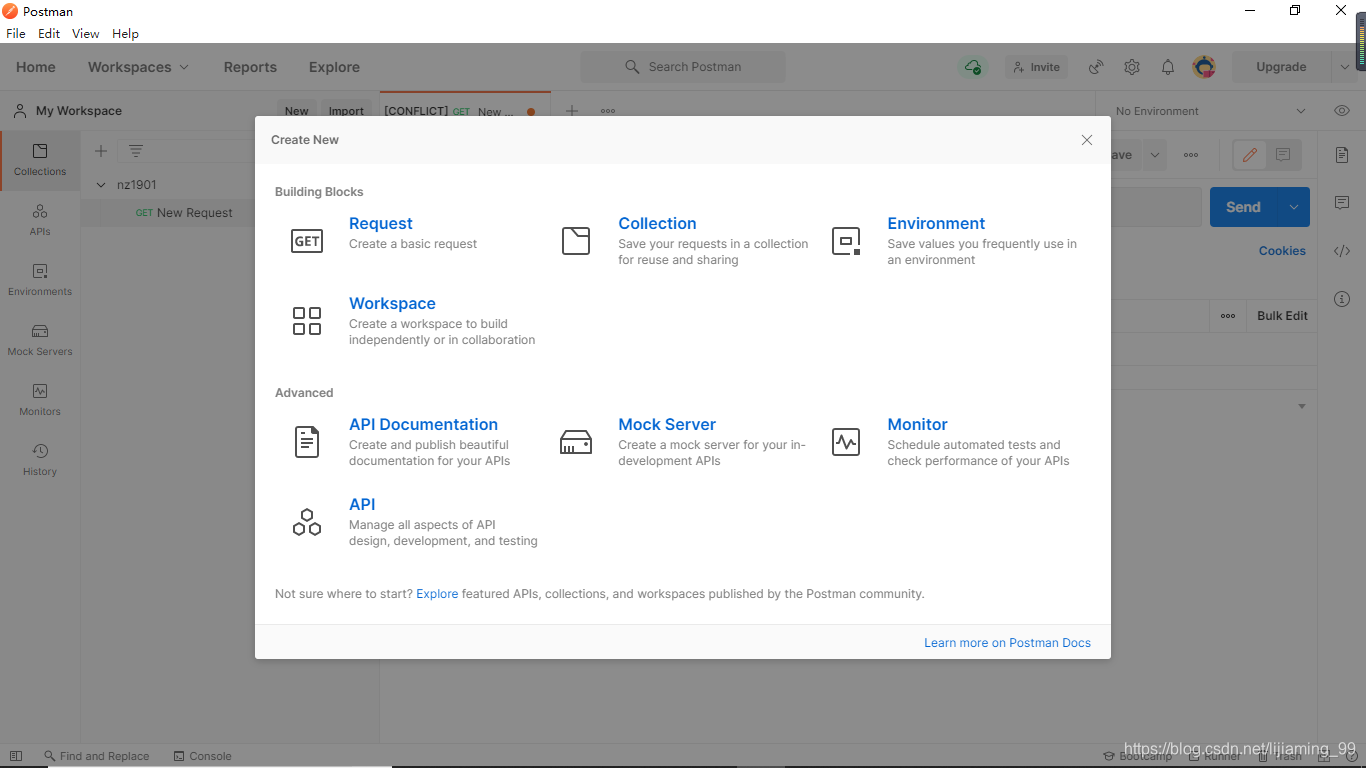Screen dimensions: 1366x768
Task: Open the tab options ellipsis menu
Action: pos(608,111)
